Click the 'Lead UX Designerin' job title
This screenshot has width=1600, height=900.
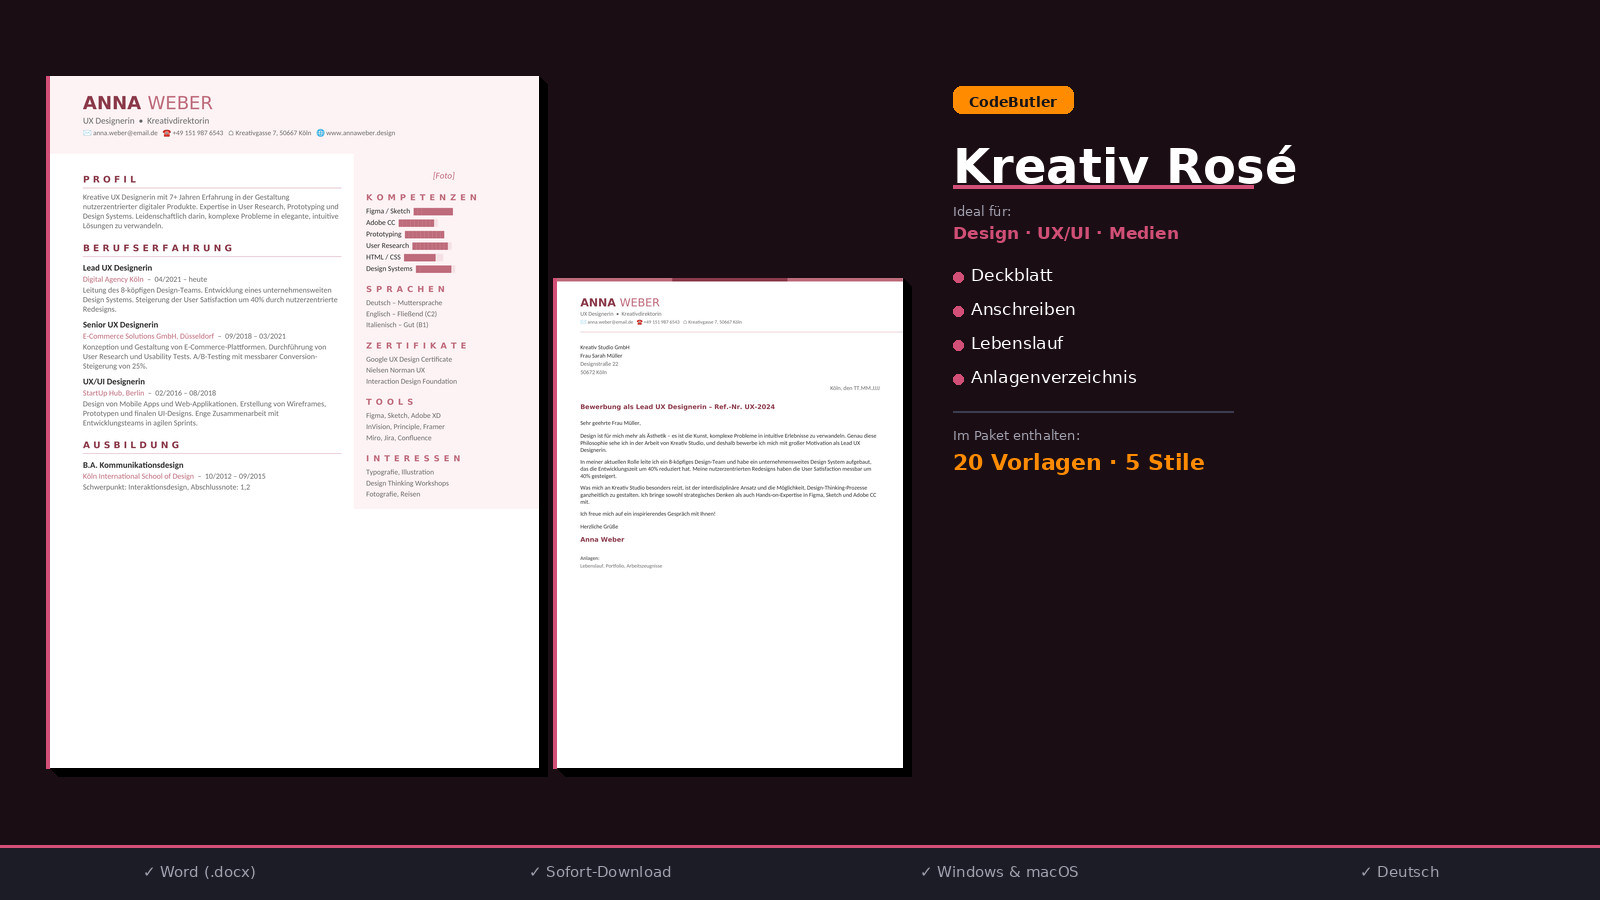tap(117, 268)
